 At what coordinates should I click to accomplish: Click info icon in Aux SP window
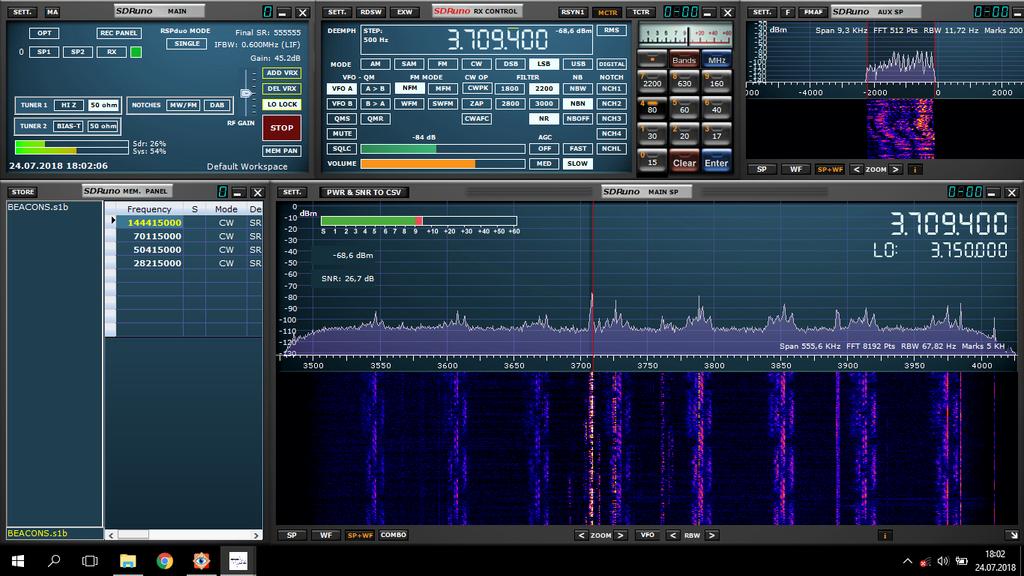pyautogui.click(x=915, y=169)
